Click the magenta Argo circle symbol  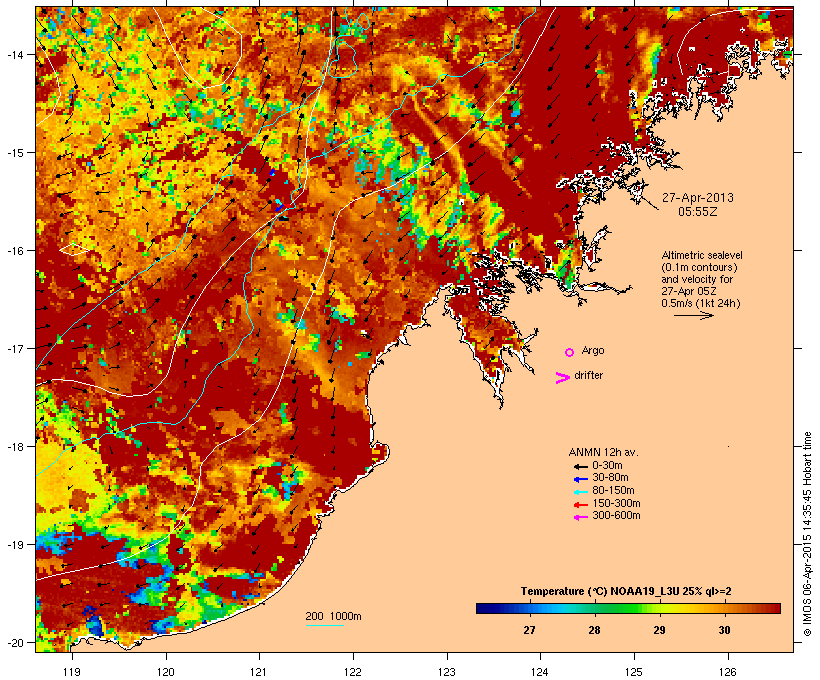(569, 352)
